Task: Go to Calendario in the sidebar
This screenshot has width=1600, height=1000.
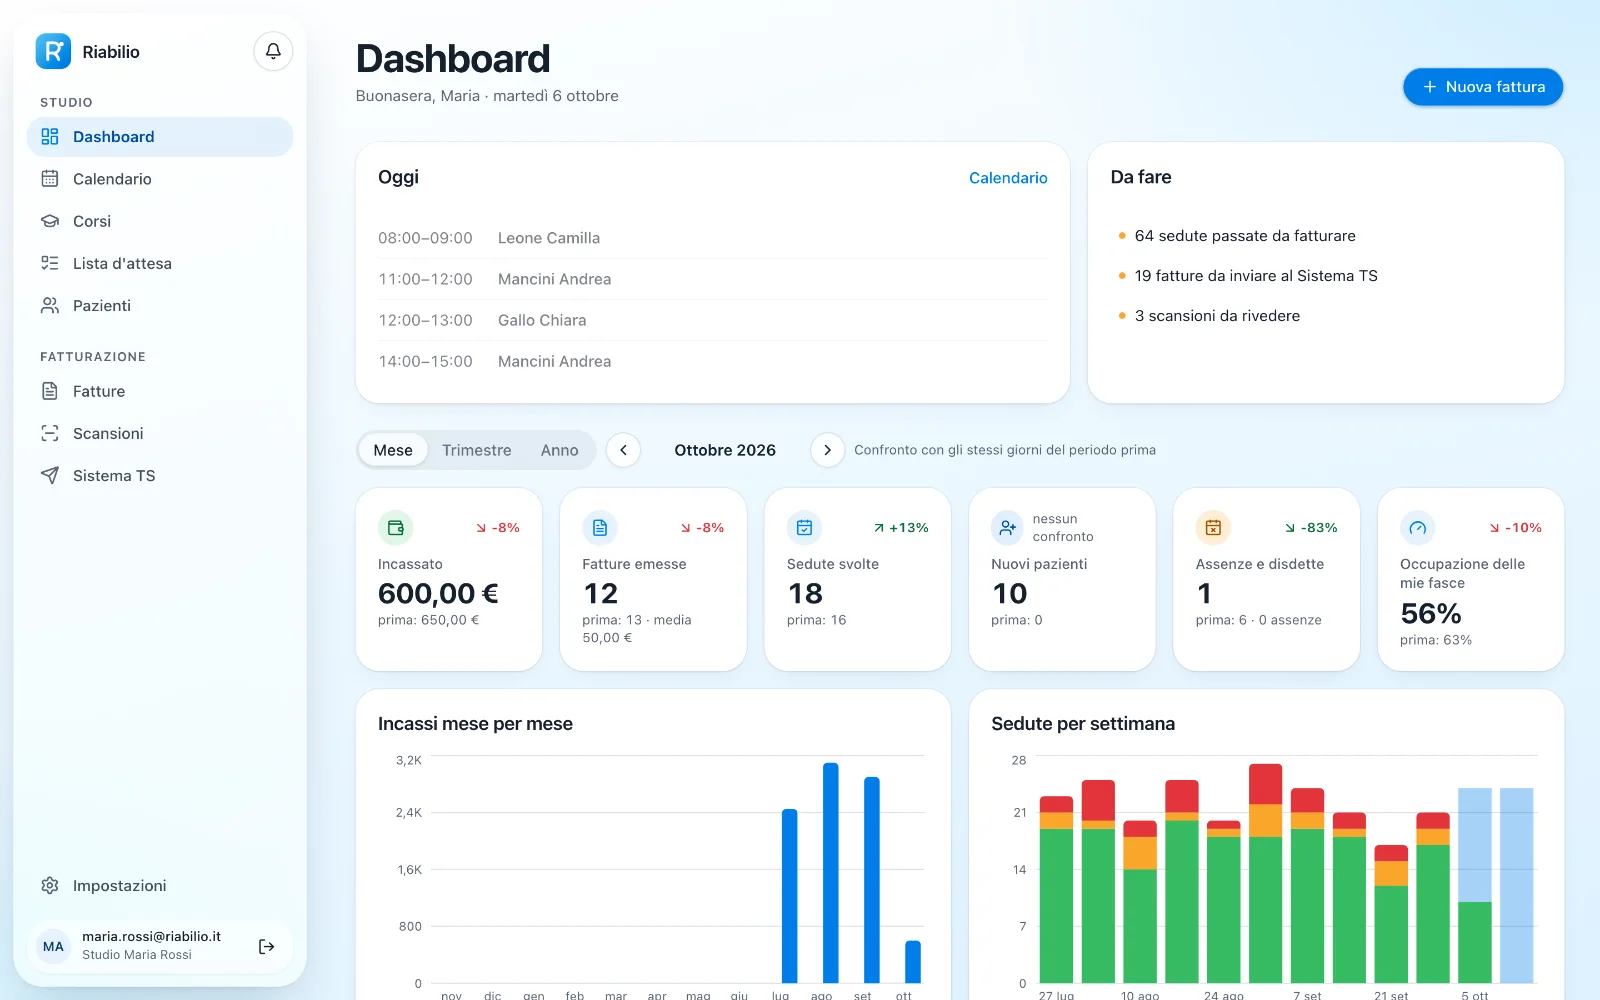Action: point(160,179)
